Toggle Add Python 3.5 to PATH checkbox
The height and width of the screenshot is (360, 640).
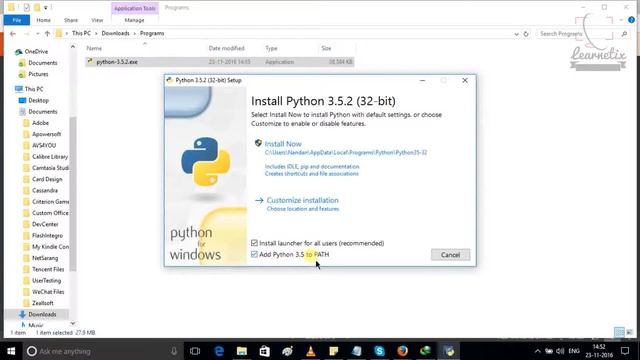coord(254,254)
